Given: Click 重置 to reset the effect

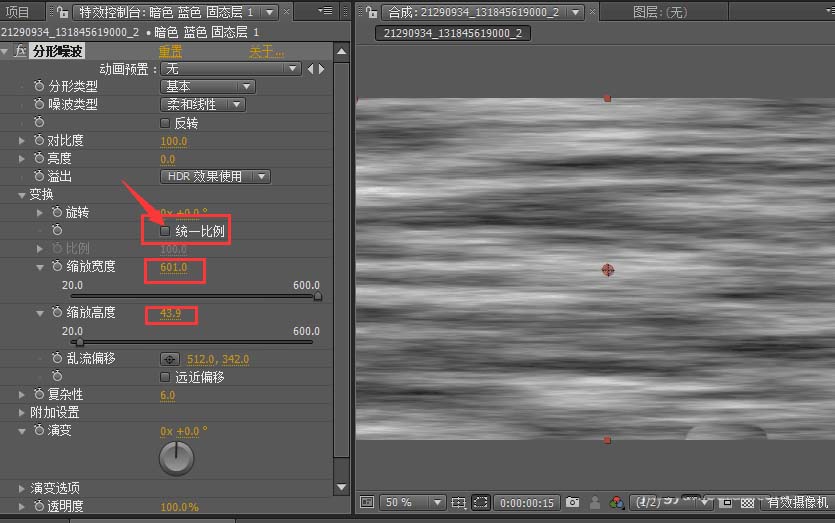Looking at the screenshot, I should pos(170,52).
